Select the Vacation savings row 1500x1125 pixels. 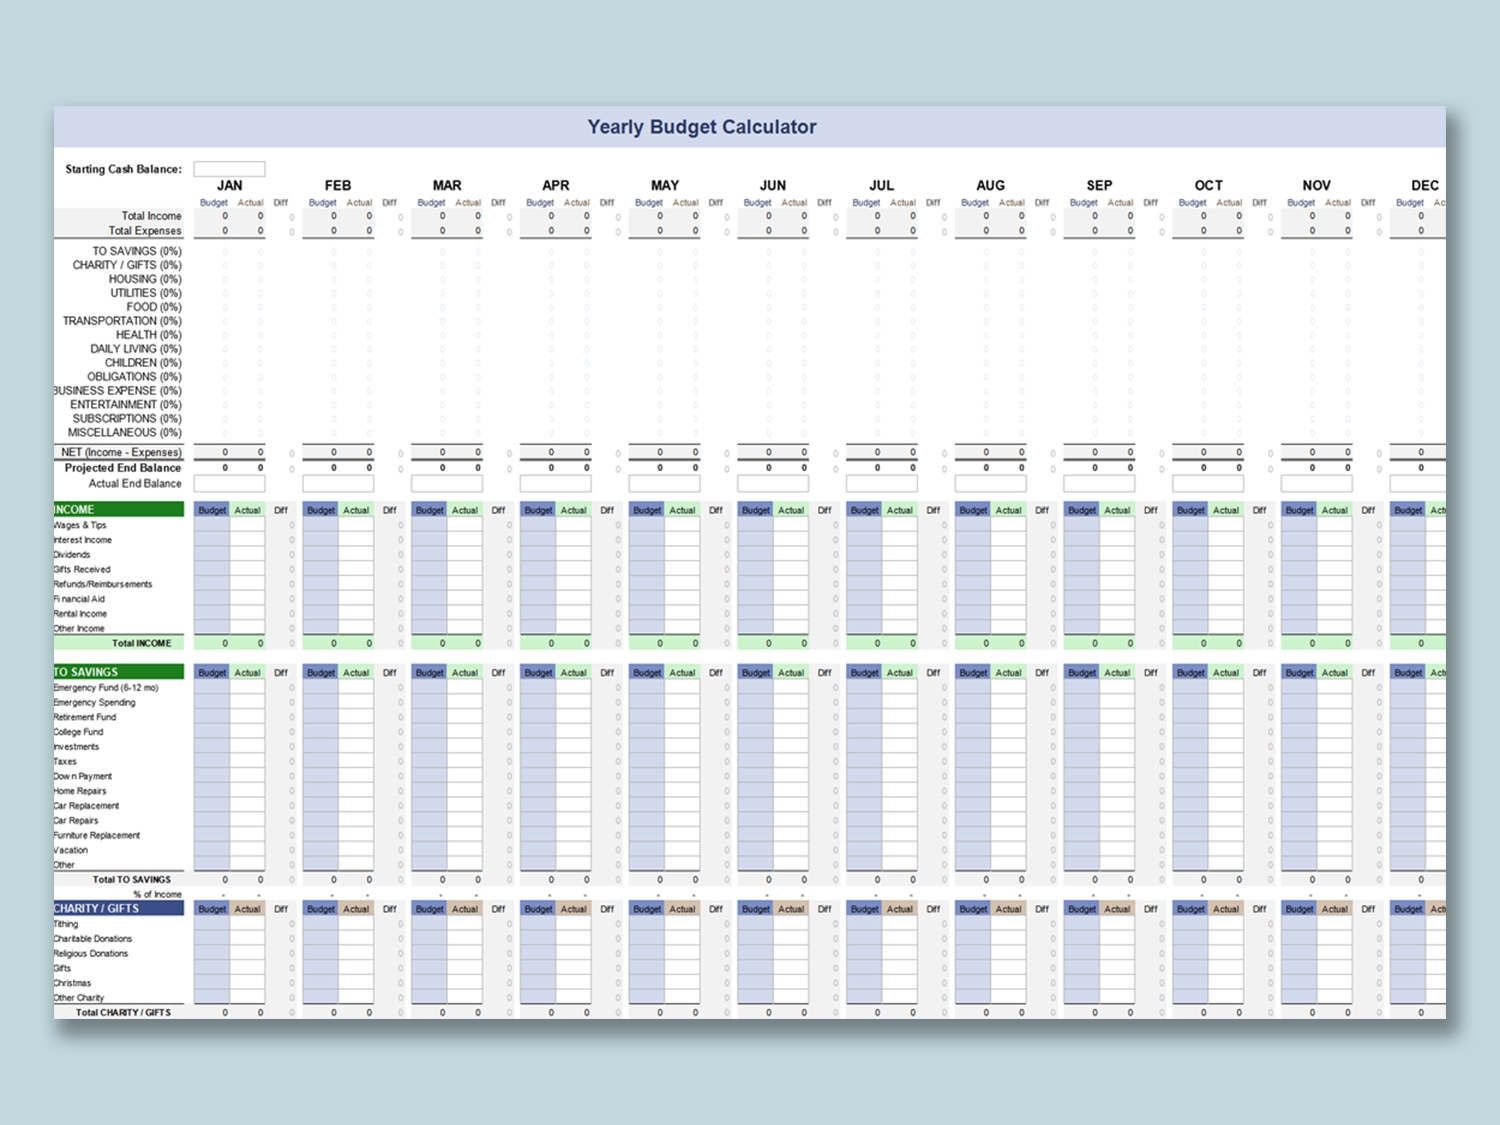(70, 849)
